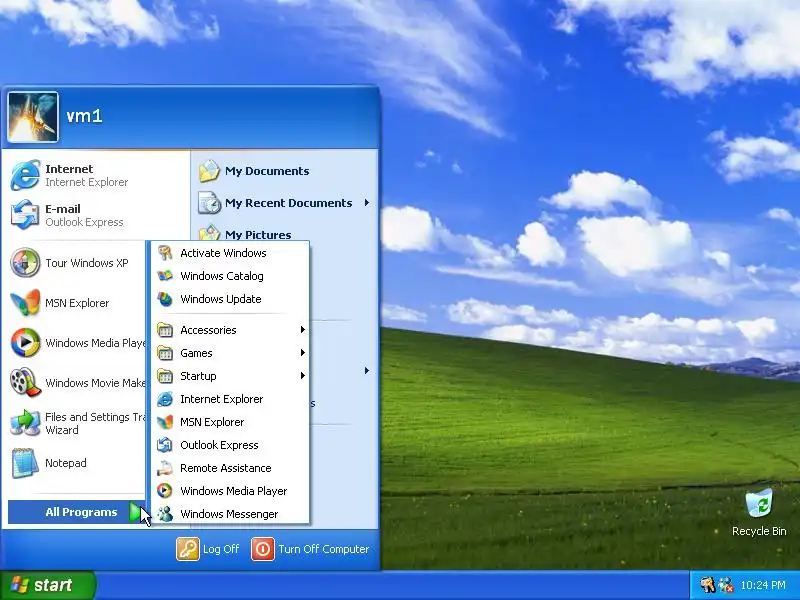Viewport: 800px width, 600px height.
Task: Click the Notepad icon
Action: (x=25, y=463)
